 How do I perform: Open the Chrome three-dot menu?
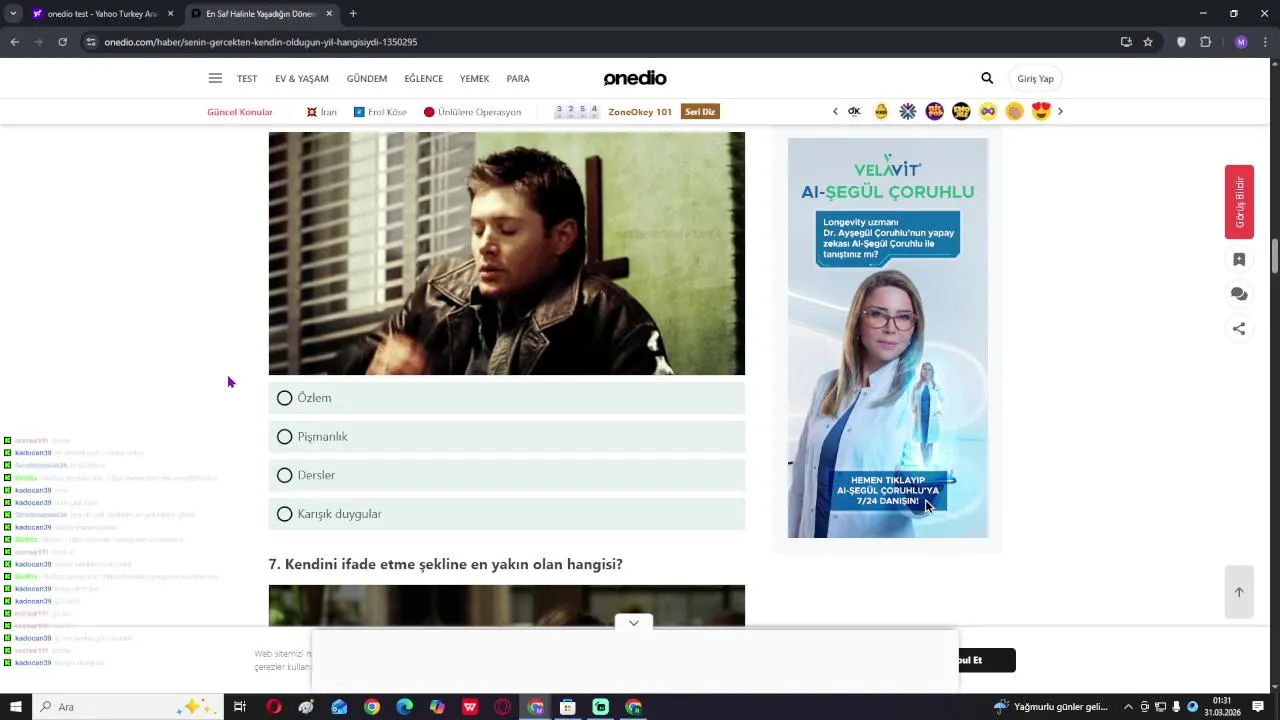[1266, 42]
